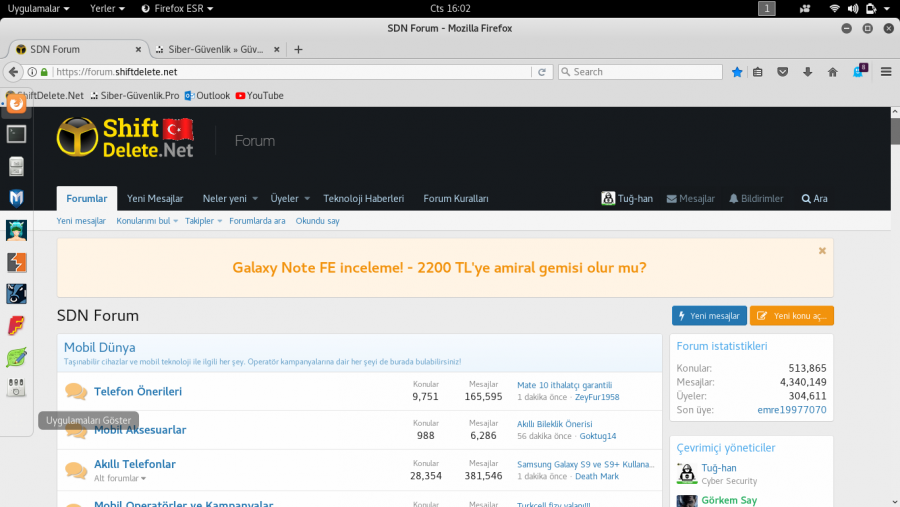Launch Burp Suite from the dock

[x=16, y=262]
